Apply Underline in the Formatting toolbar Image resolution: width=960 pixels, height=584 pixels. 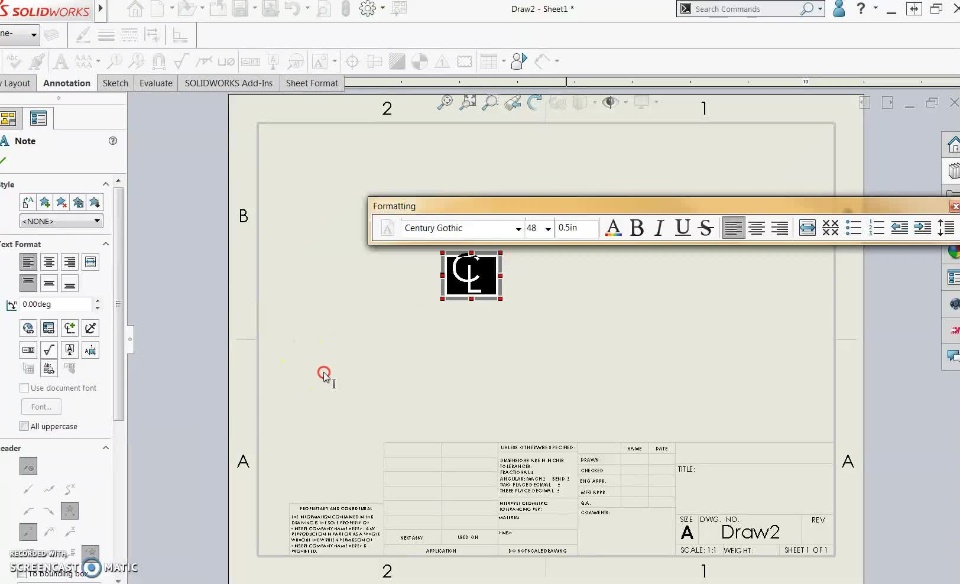[x=682, y=228]
